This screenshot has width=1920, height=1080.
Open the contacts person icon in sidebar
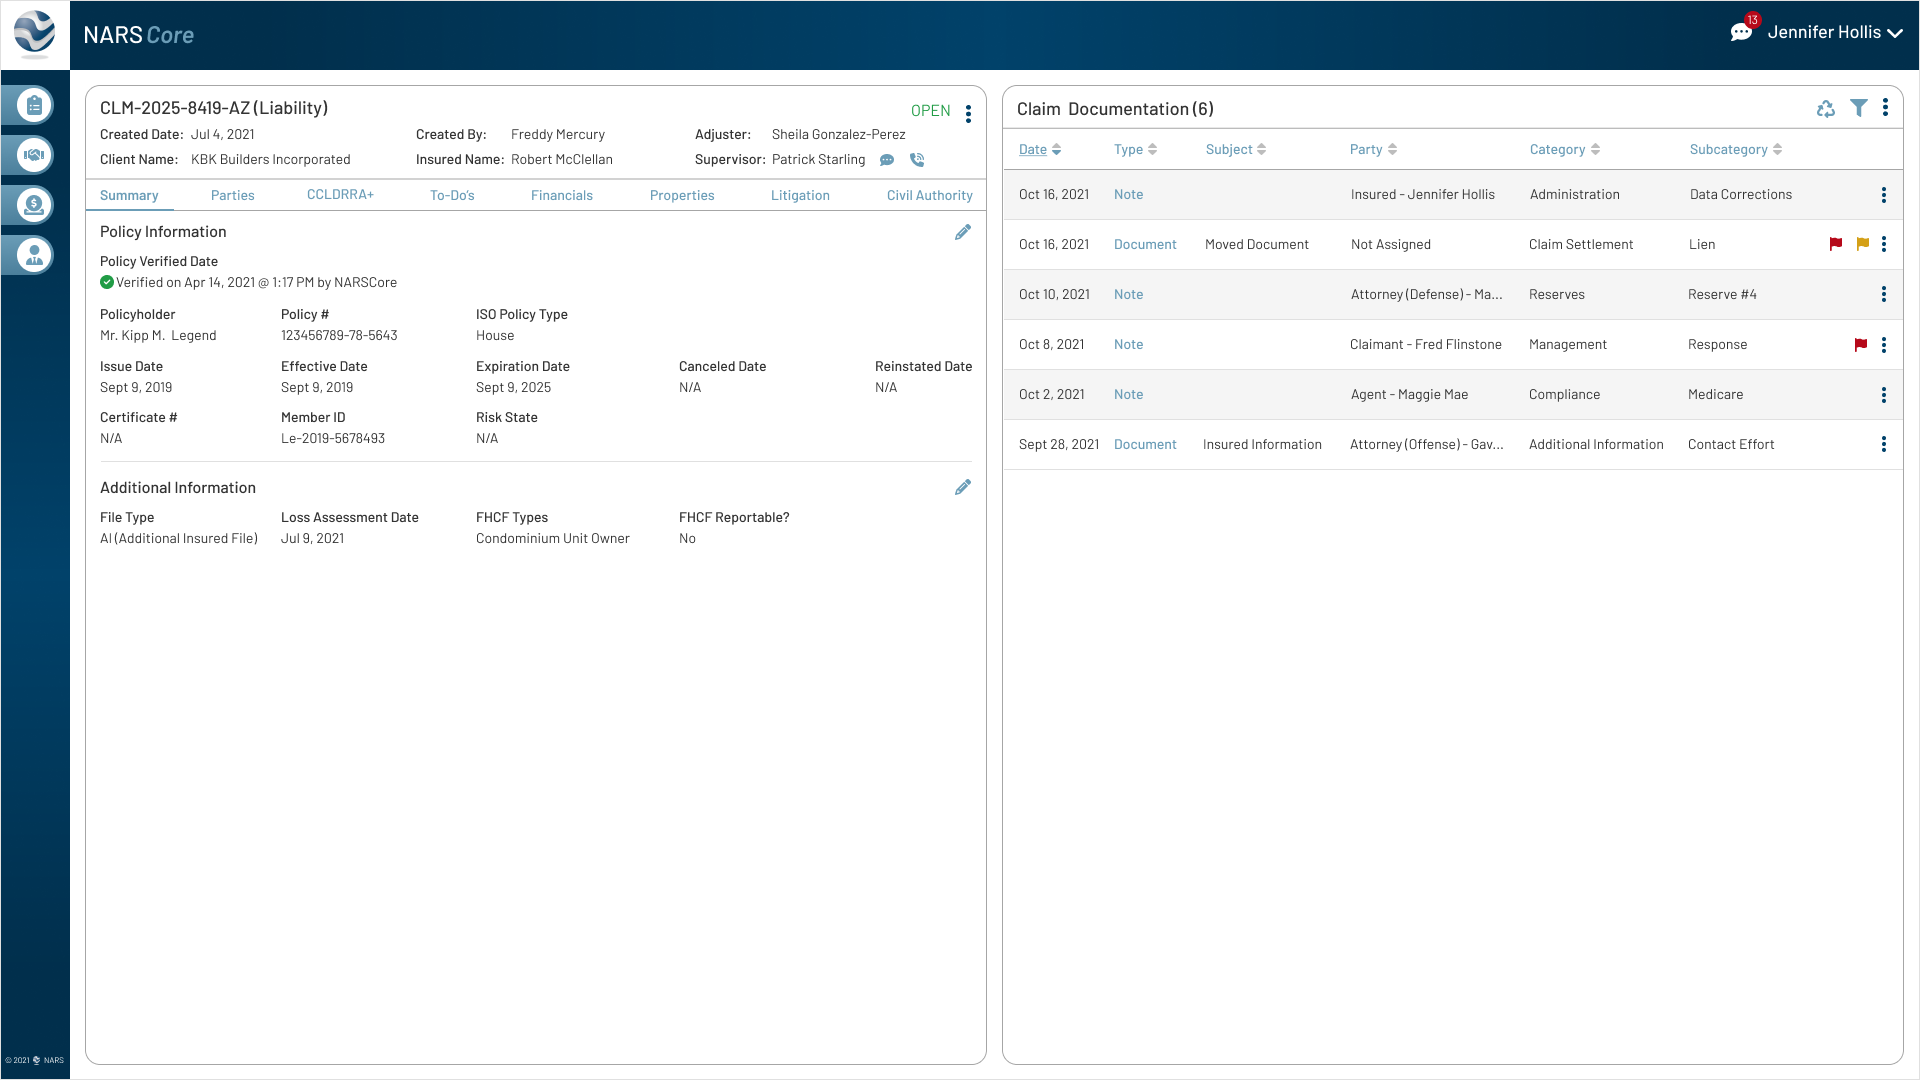33,255
